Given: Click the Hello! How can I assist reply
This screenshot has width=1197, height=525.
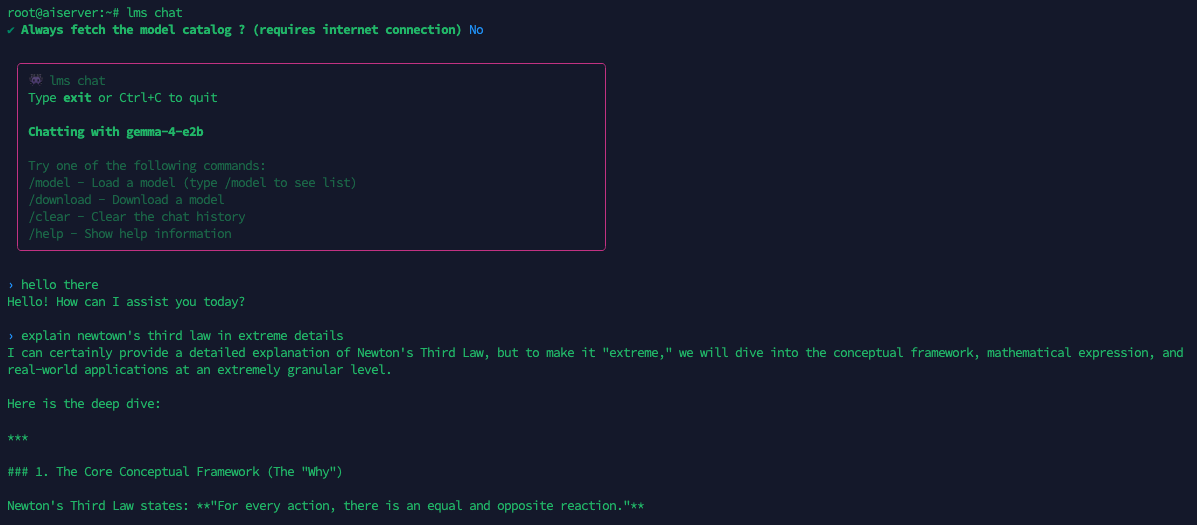Looking at the screenshot, I should 126,301.
